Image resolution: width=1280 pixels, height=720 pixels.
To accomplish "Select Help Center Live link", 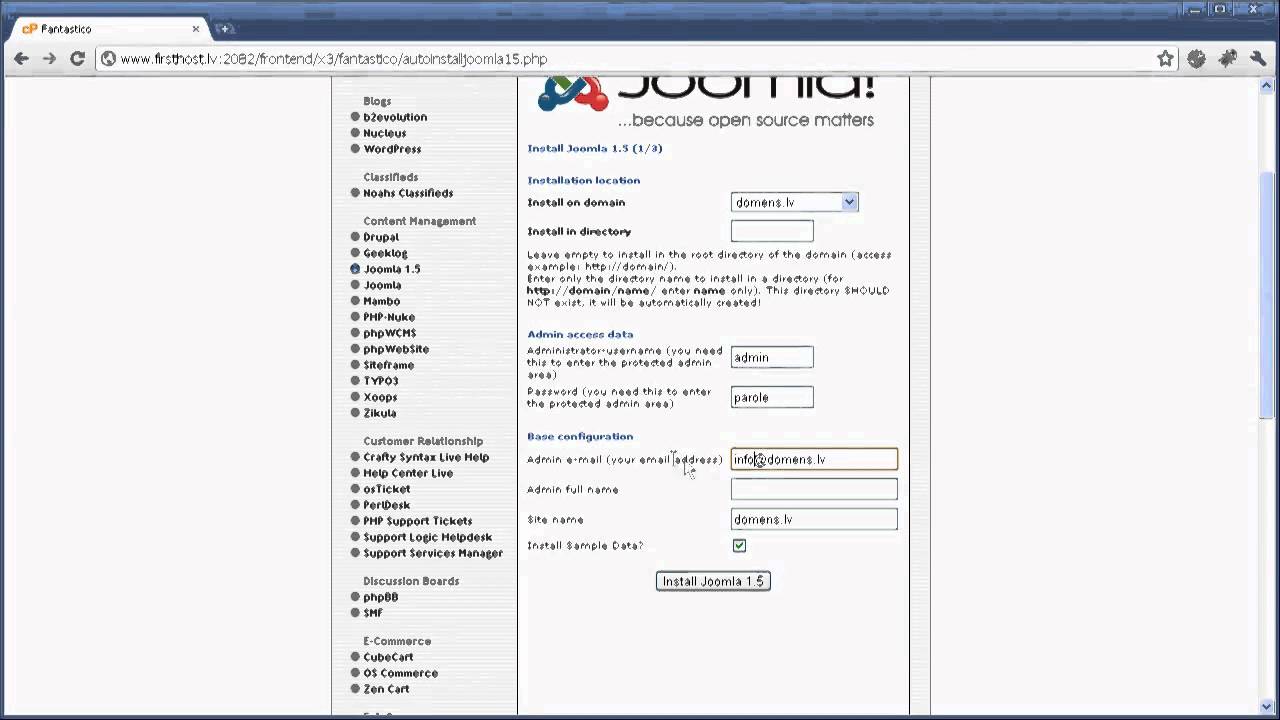I will [408, 473].
